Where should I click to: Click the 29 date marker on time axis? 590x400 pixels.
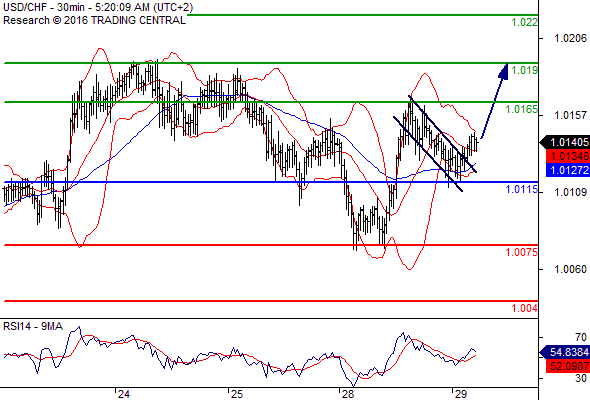pos(461,394)
